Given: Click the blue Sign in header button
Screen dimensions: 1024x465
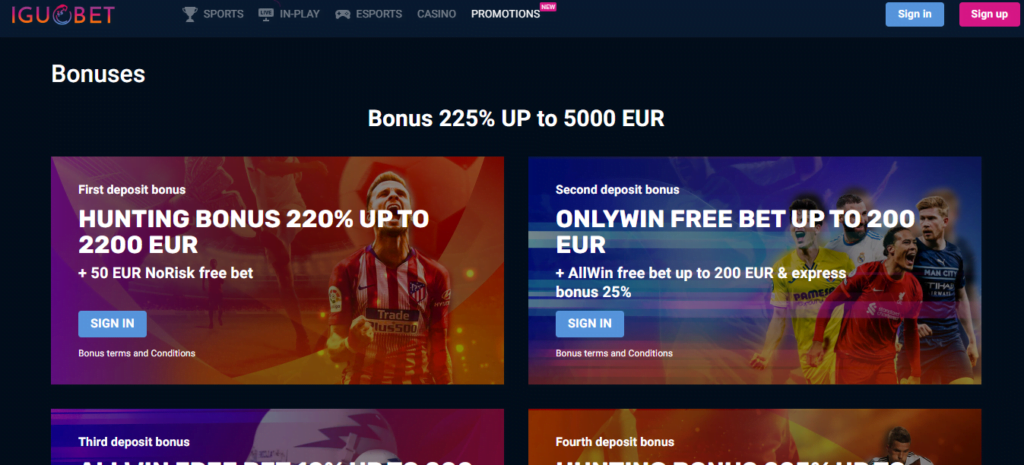Looking at the screenshot, I should (x=914, y=14).
